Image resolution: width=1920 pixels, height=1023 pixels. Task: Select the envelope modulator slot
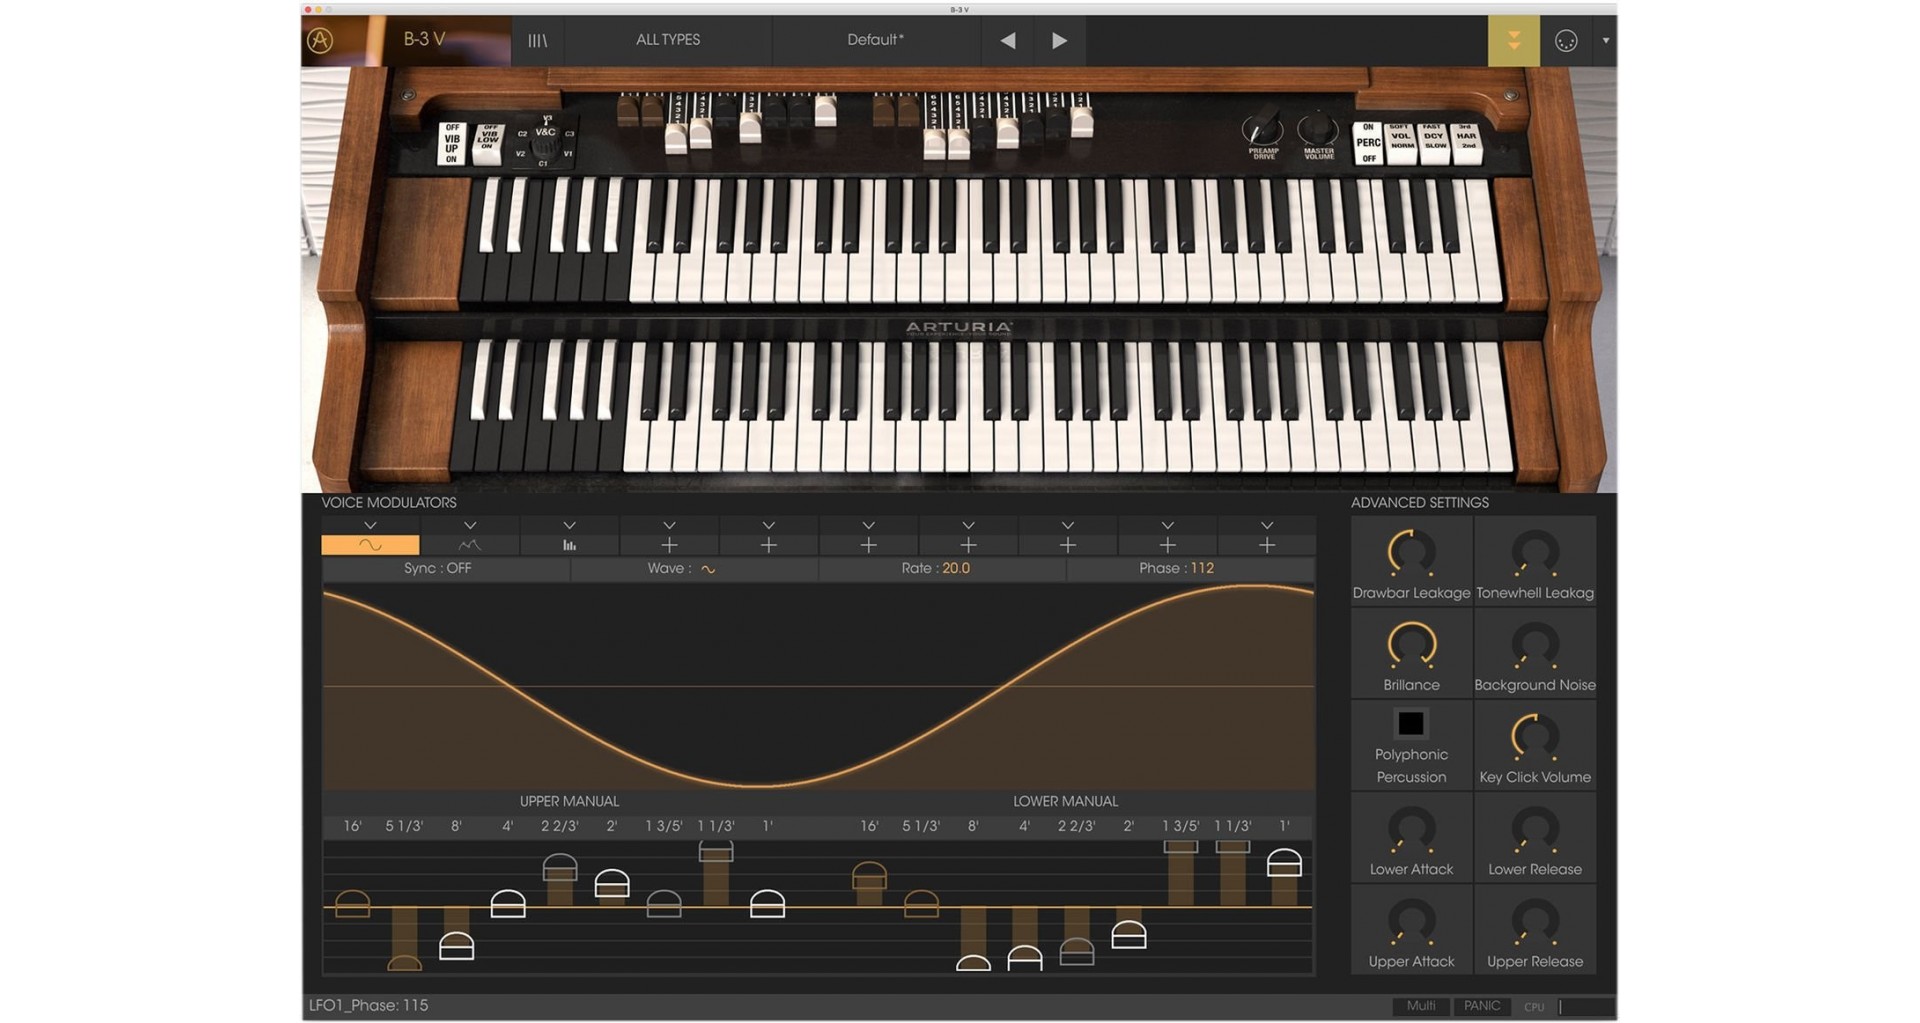click(x=469, y=545)
